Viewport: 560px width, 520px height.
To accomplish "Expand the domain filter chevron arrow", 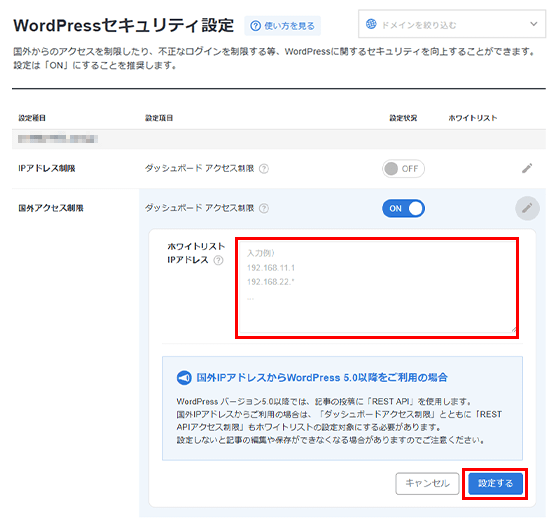I will [x=534, y=24].
